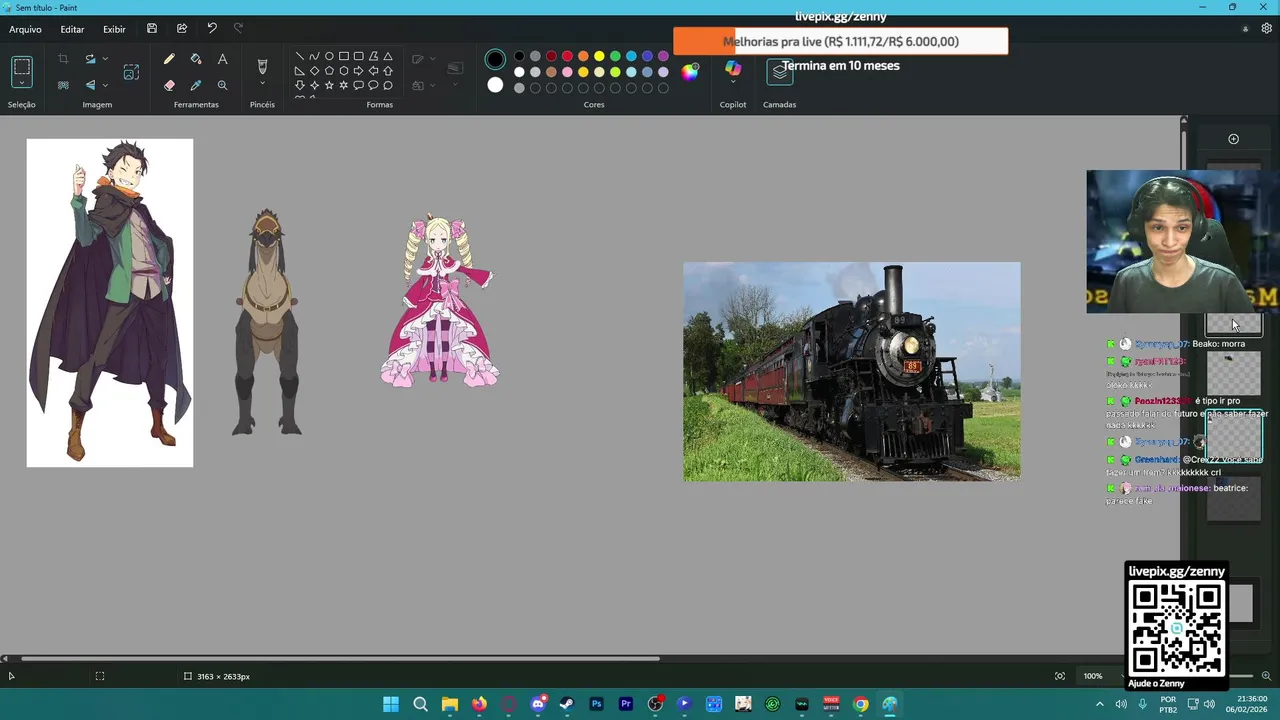Click the train photo on canvas

[x=852, y=372]
